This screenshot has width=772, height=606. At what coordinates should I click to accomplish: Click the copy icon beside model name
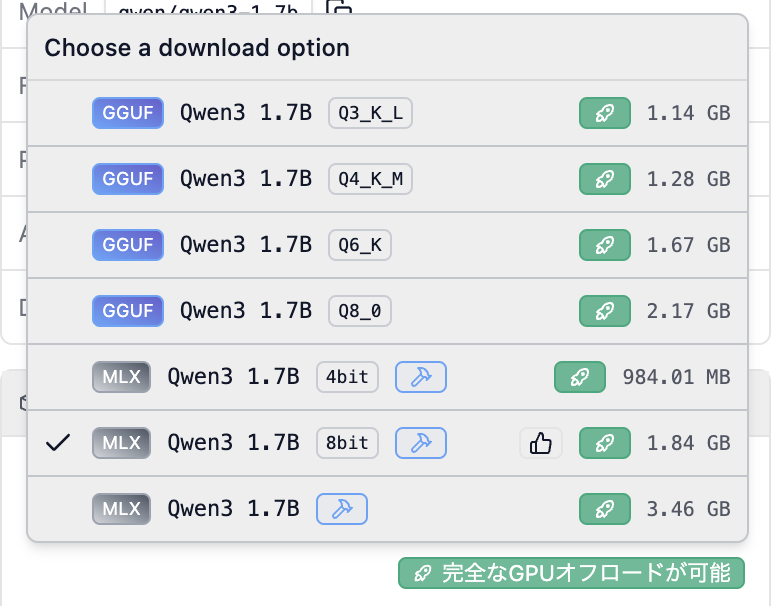point(340,8)
